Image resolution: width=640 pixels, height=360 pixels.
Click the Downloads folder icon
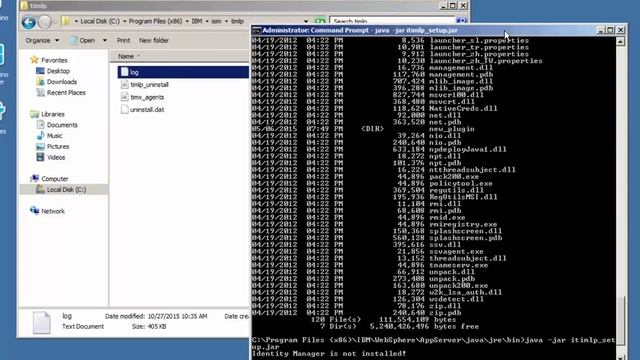pos(40,82)
